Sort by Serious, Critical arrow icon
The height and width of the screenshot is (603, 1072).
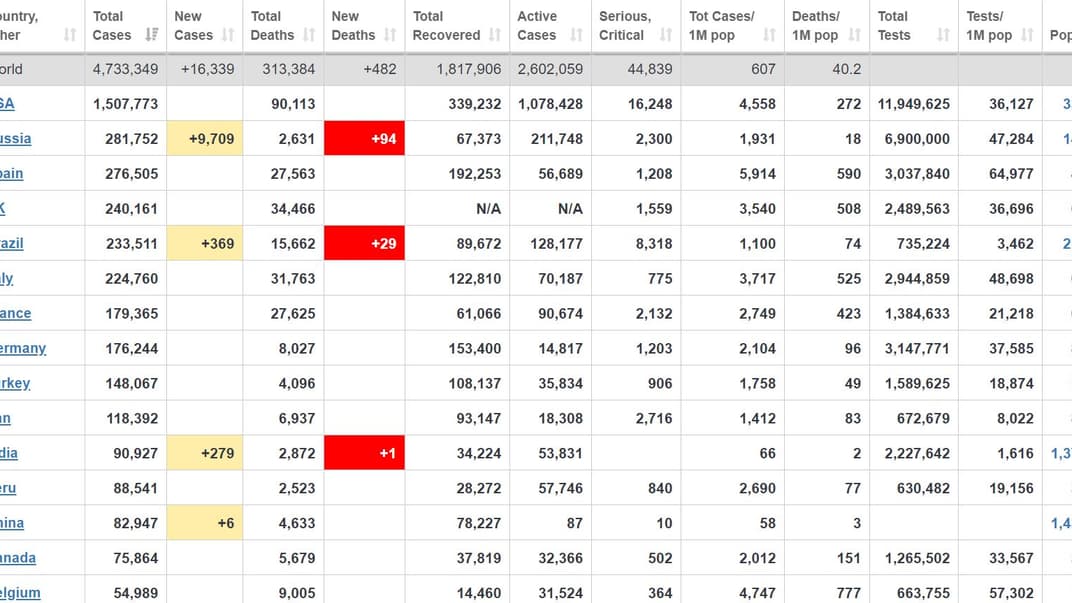(x=666, y=35)
